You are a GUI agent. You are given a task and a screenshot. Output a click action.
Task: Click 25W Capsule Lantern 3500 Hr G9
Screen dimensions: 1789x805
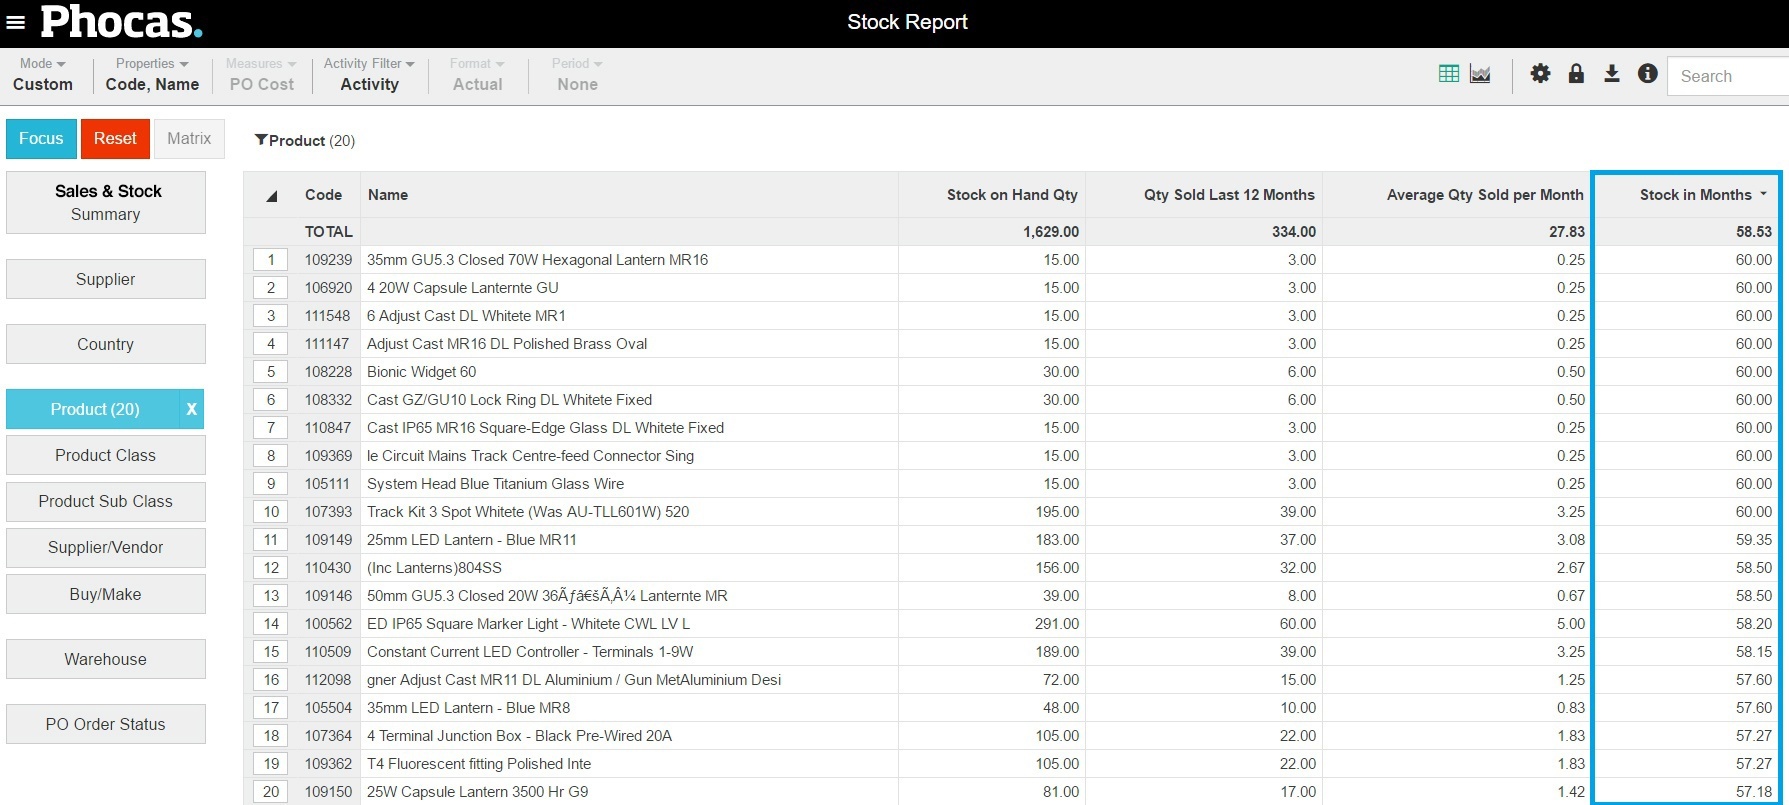tap(477, 792)
